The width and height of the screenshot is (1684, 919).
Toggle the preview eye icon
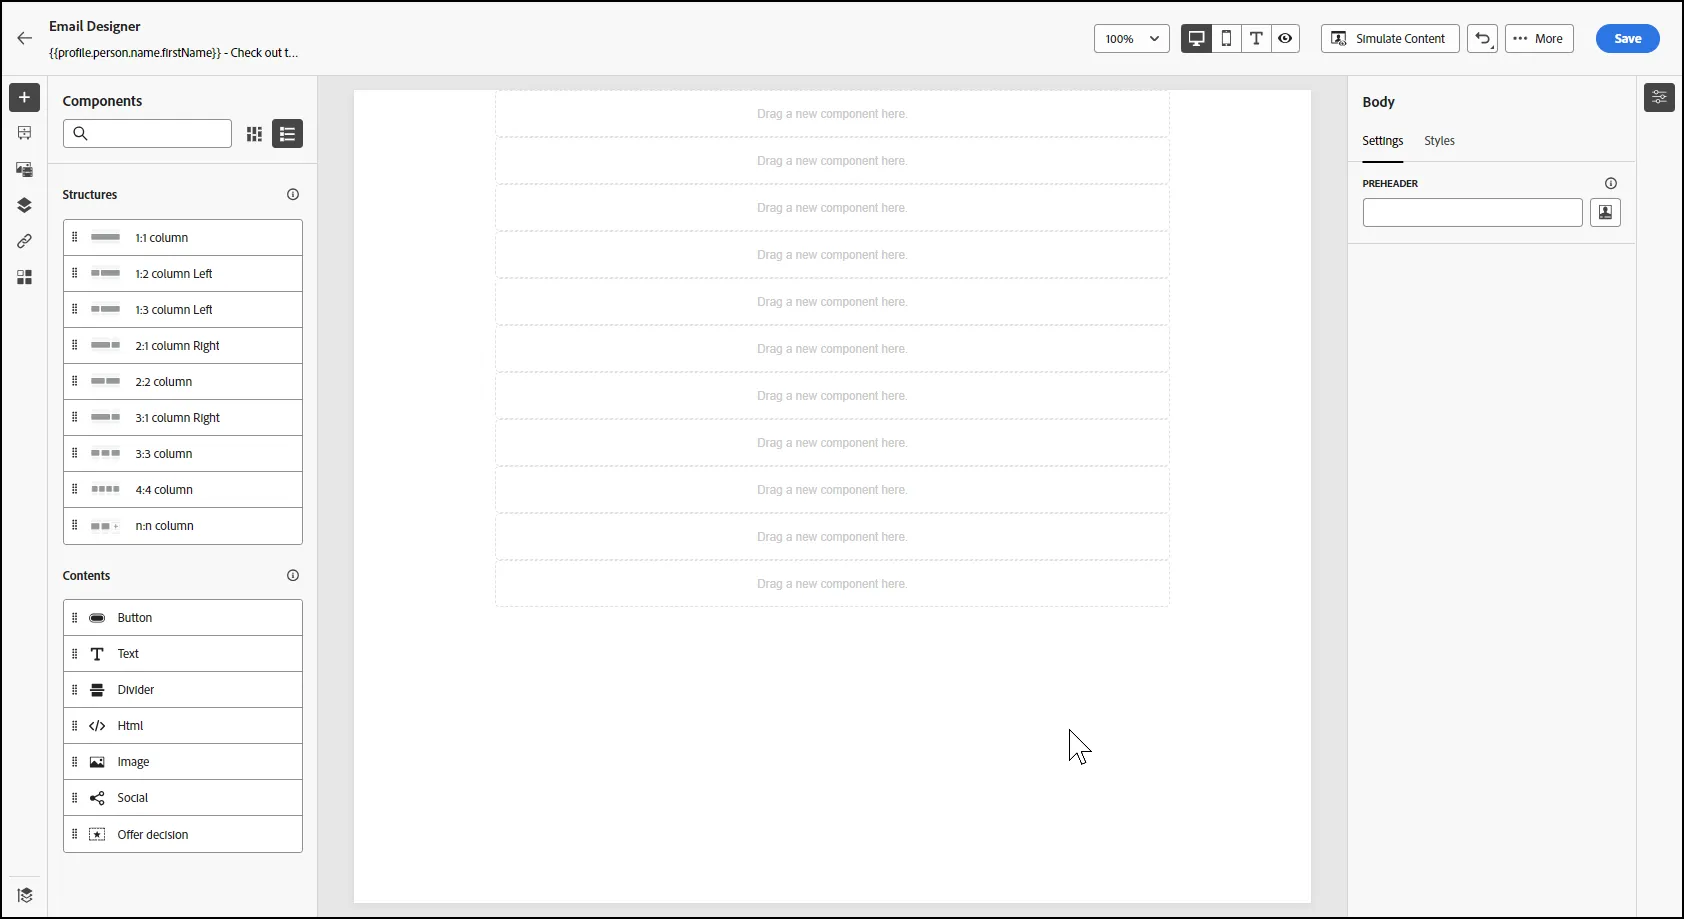point(1285,39)
